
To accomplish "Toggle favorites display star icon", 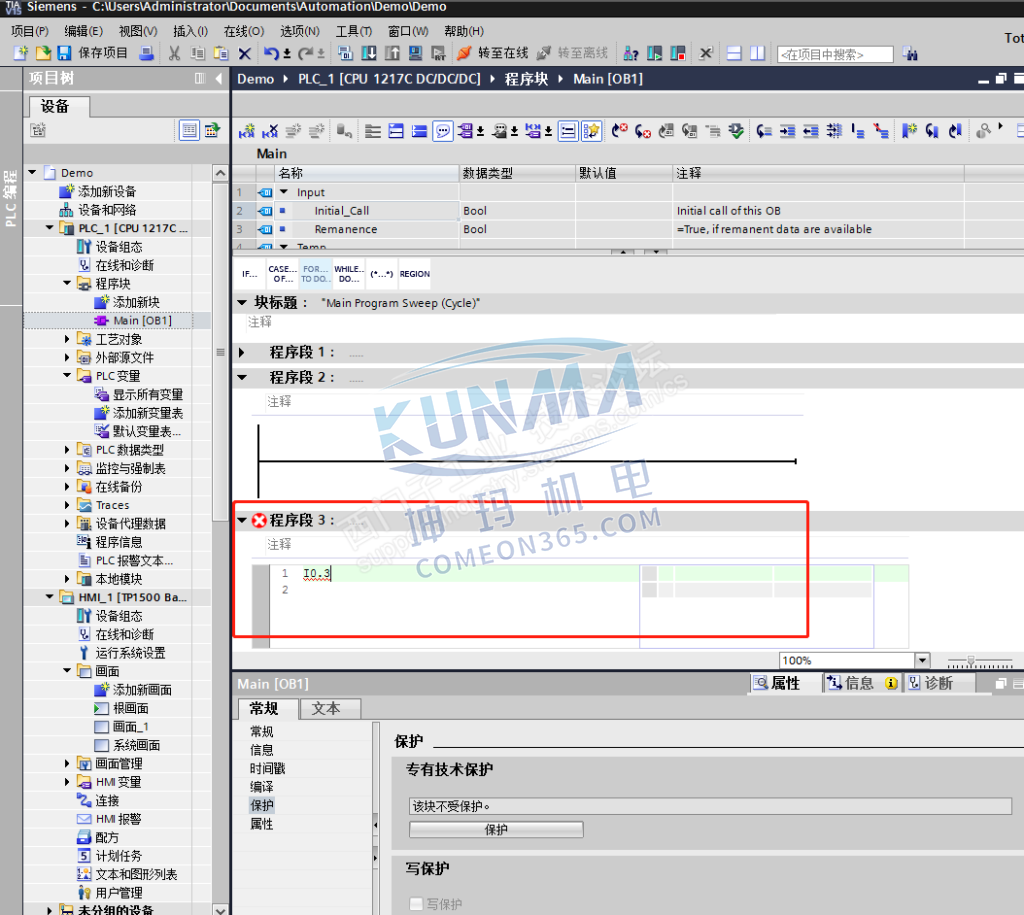I will (592, 131).
